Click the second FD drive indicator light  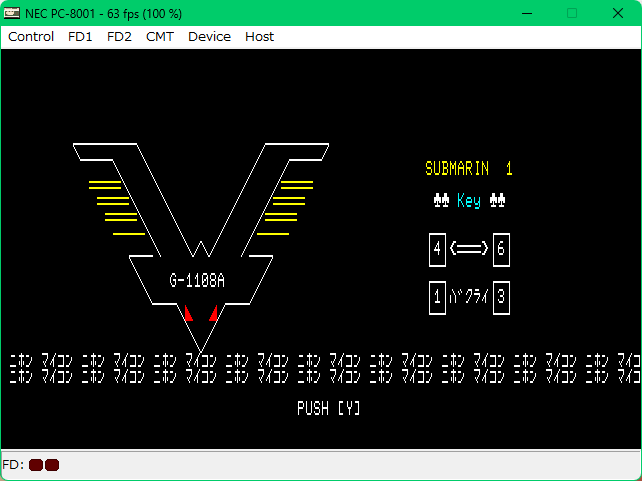point(52,465)
